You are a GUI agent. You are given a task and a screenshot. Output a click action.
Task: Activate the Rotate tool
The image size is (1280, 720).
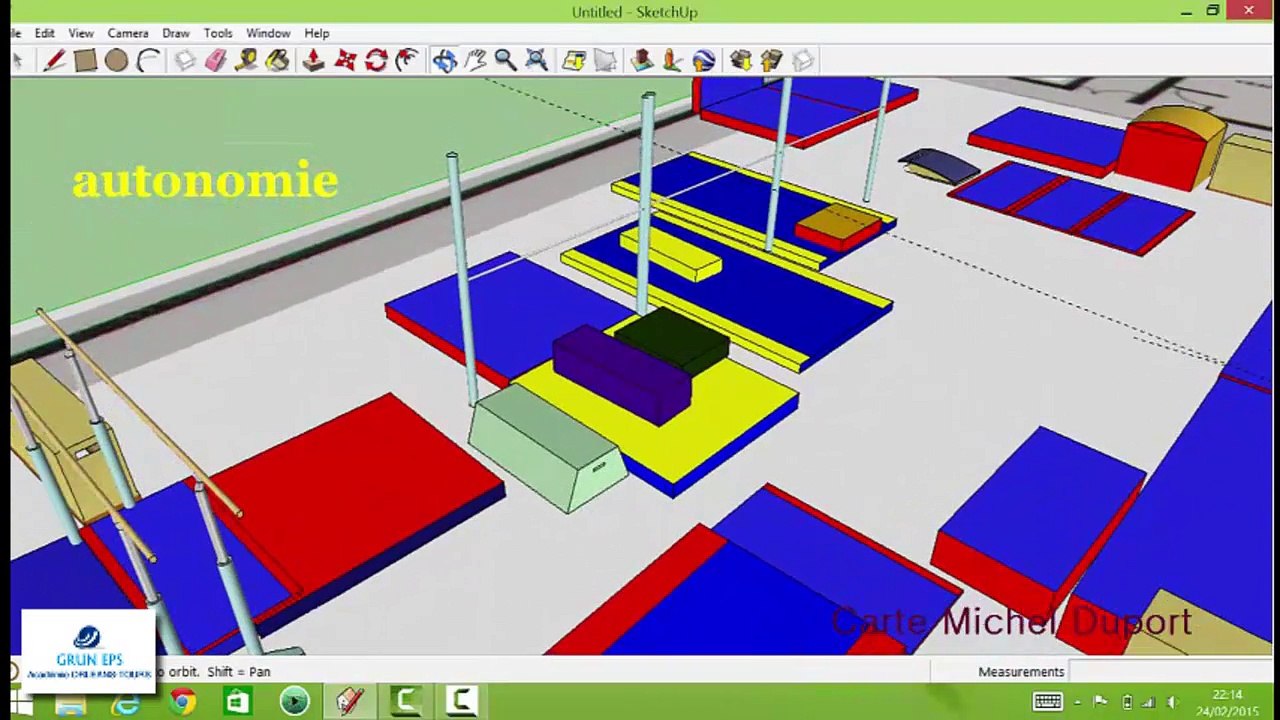click(376, 61)
